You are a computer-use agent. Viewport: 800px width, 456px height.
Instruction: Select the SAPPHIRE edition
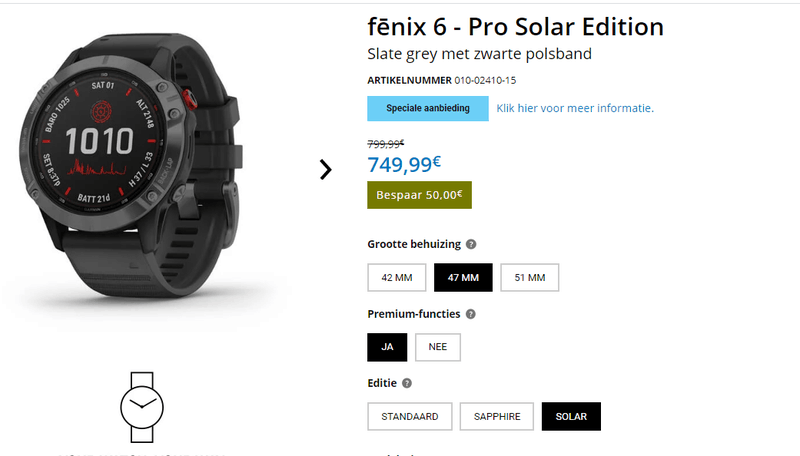[497, 416]
